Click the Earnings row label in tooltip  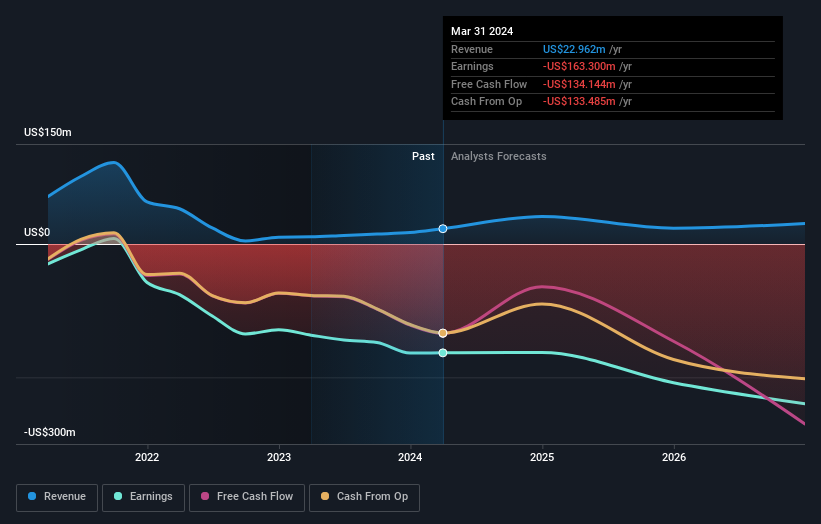click(x=472, y=66)
